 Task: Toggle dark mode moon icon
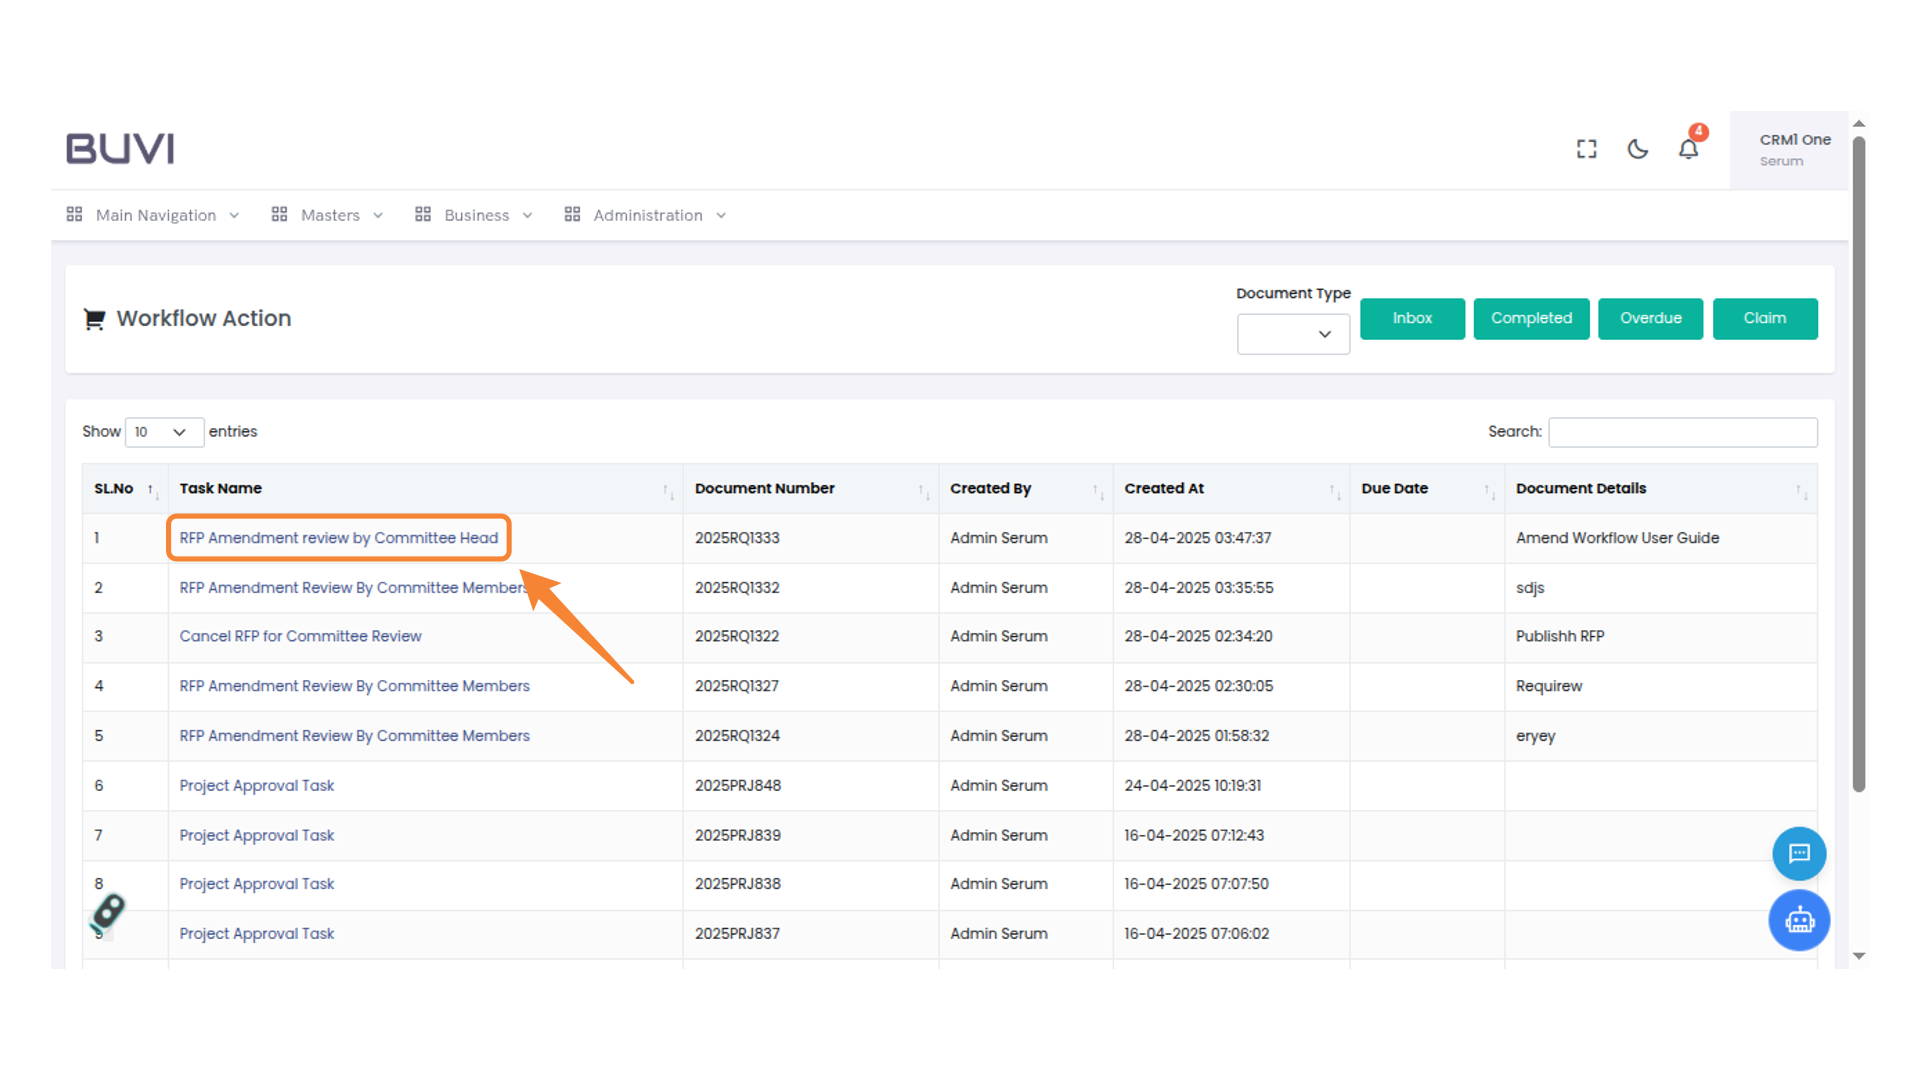click(1637, 149)
